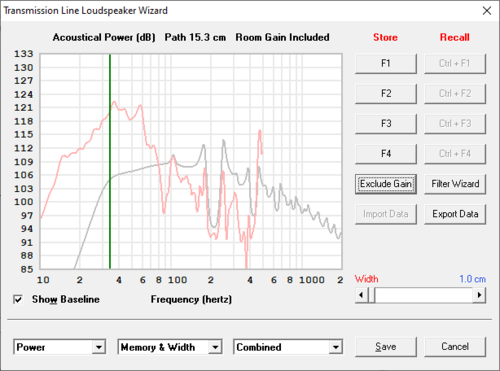The height and width of the screenshot is (371, 500).
Task: Store the current curve in F3
Action: [x=386, y=124]
